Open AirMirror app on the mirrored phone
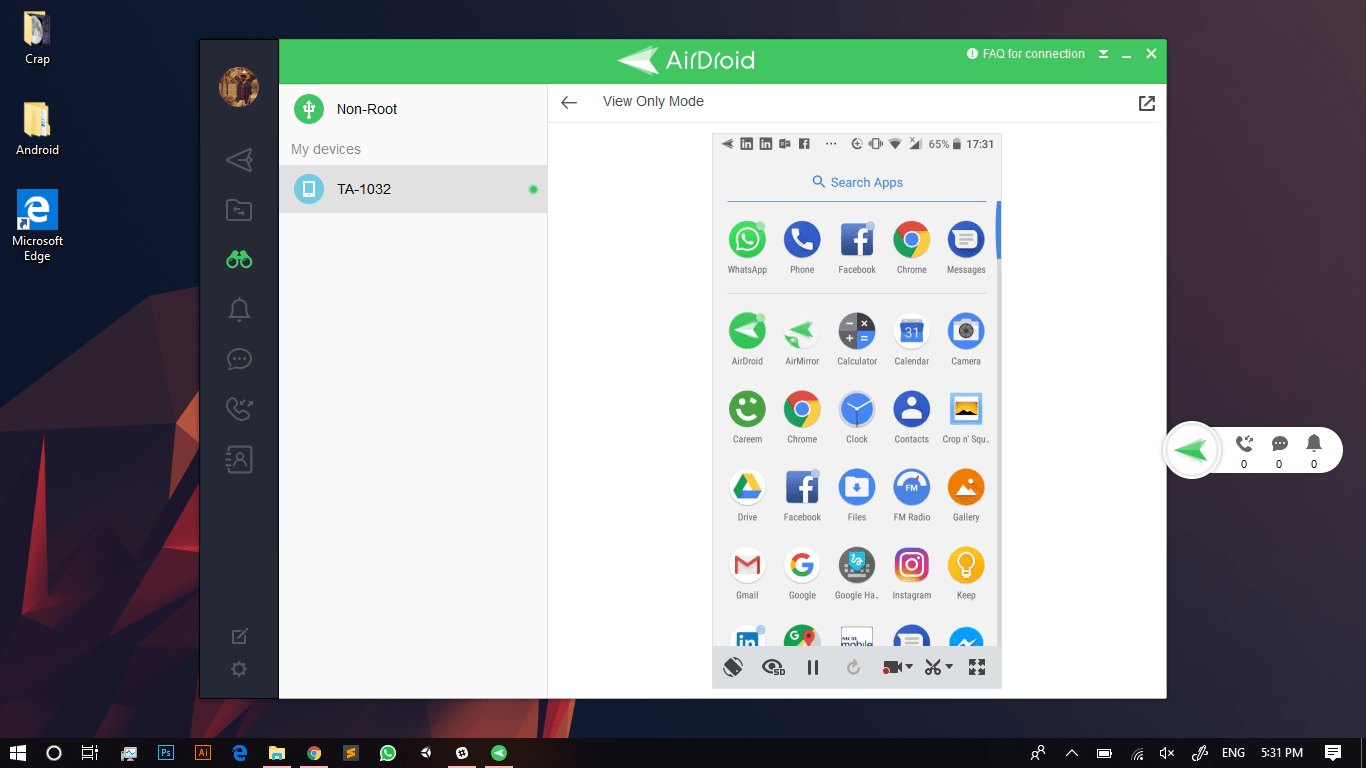1366x768 pixels. click(x=802, y=339)
